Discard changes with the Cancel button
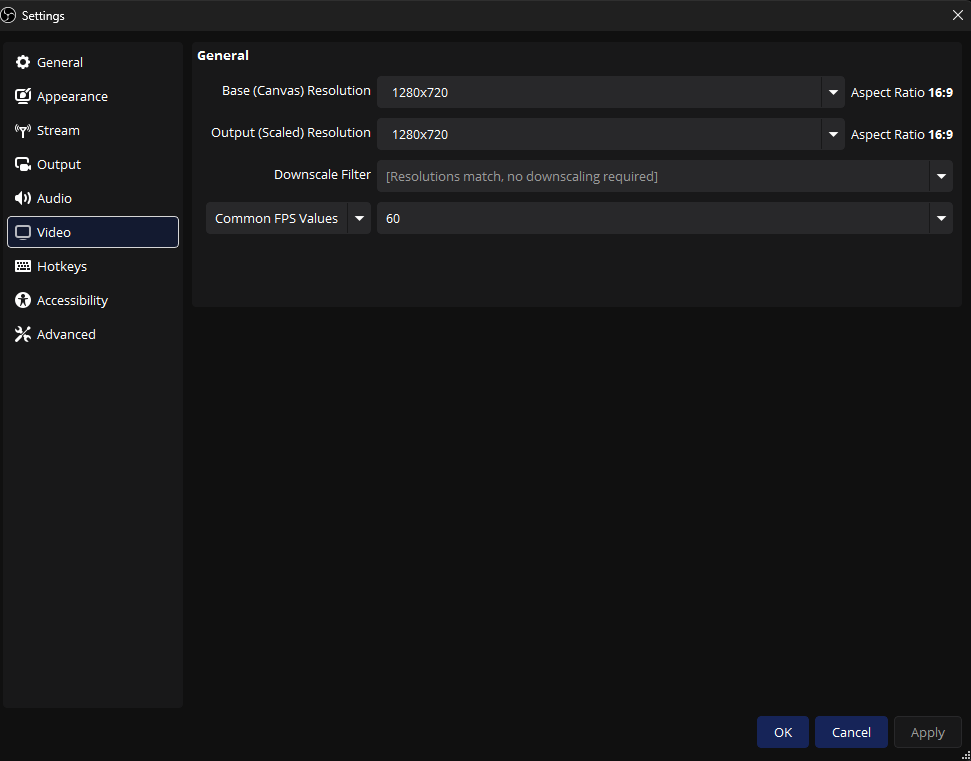Screen dimensions: 971x761 point(851,732)
